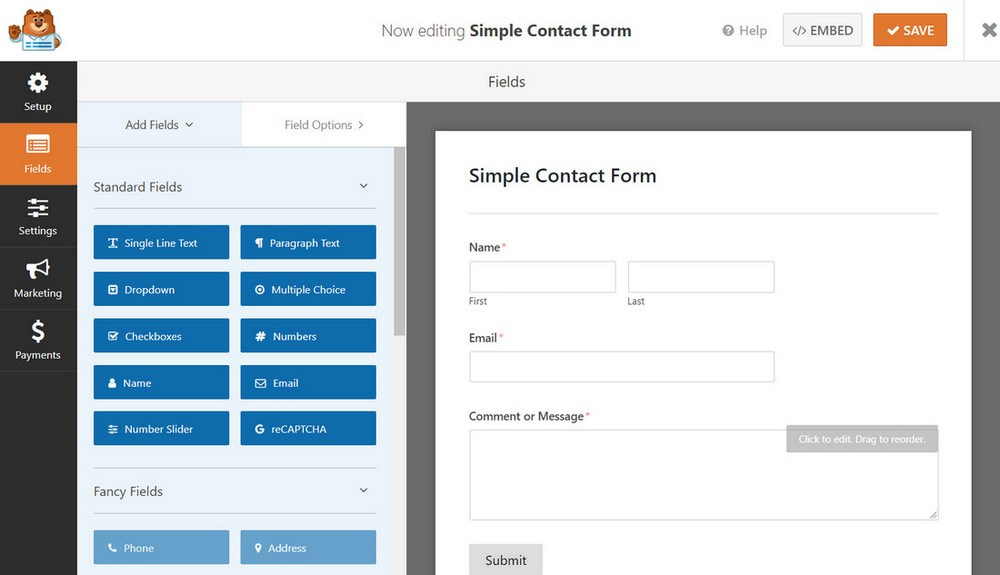The image size is (1000, 575).
Task: Open the Payments dollar icon
Action: click(38, 331)
